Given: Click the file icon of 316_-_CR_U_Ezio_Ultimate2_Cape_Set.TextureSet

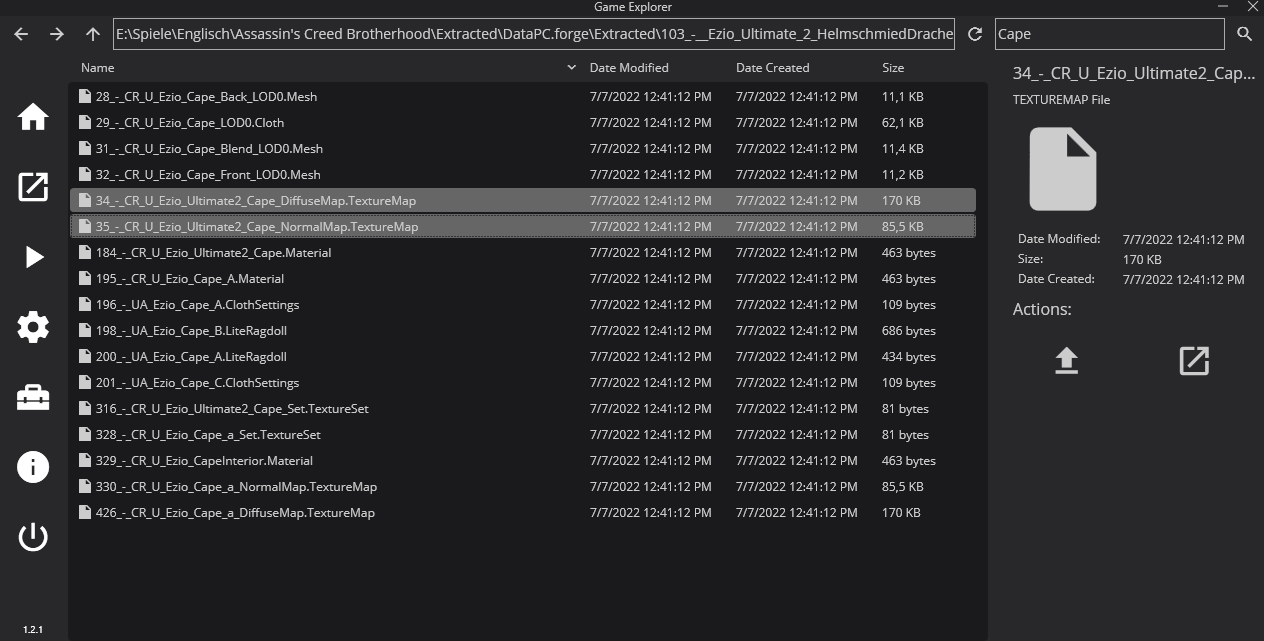Looking at the screenshot, I should tap(85, 409).
